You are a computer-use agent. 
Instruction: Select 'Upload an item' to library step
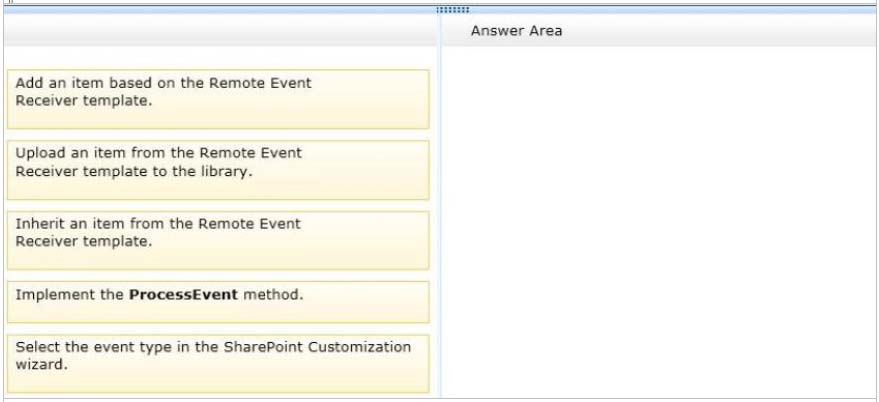point(218,170)
